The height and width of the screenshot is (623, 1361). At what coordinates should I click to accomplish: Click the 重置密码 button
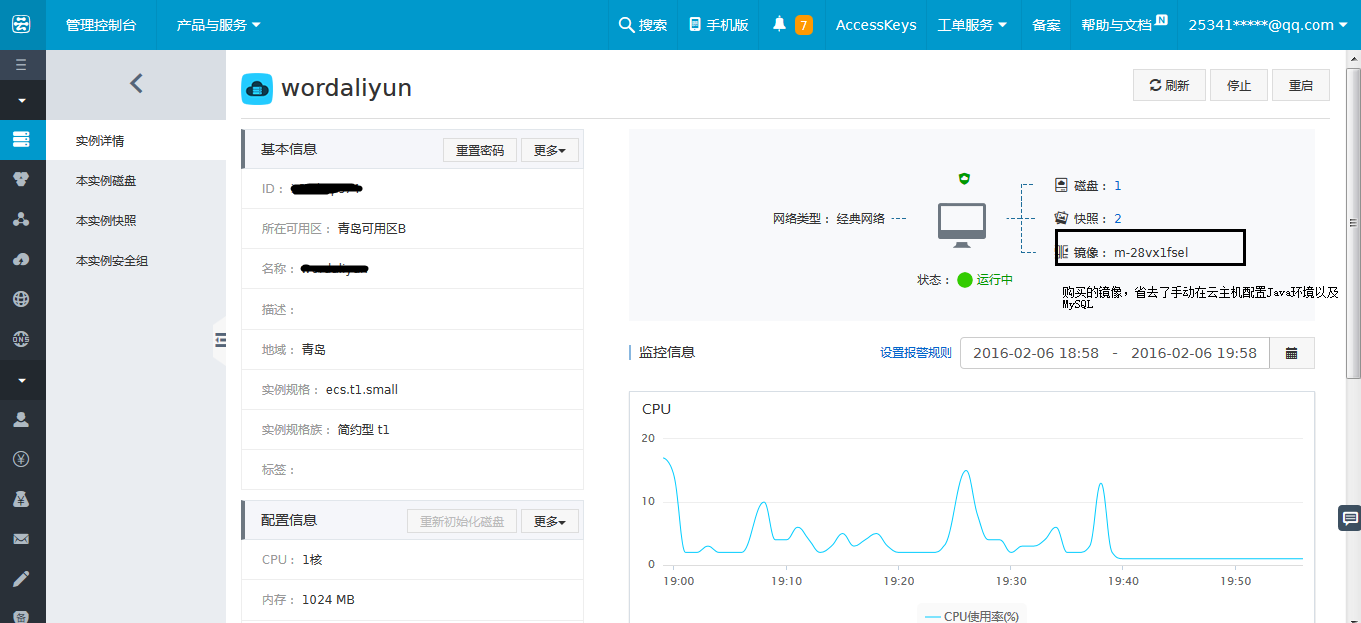[x=480, y=150]
